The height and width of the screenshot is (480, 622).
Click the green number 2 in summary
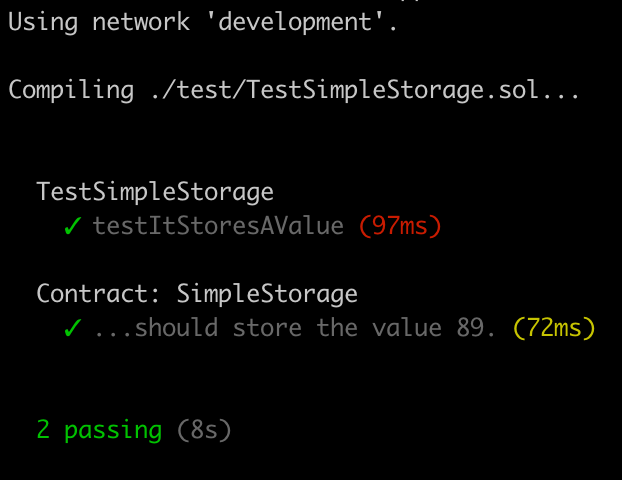click(x=43, y=430)
